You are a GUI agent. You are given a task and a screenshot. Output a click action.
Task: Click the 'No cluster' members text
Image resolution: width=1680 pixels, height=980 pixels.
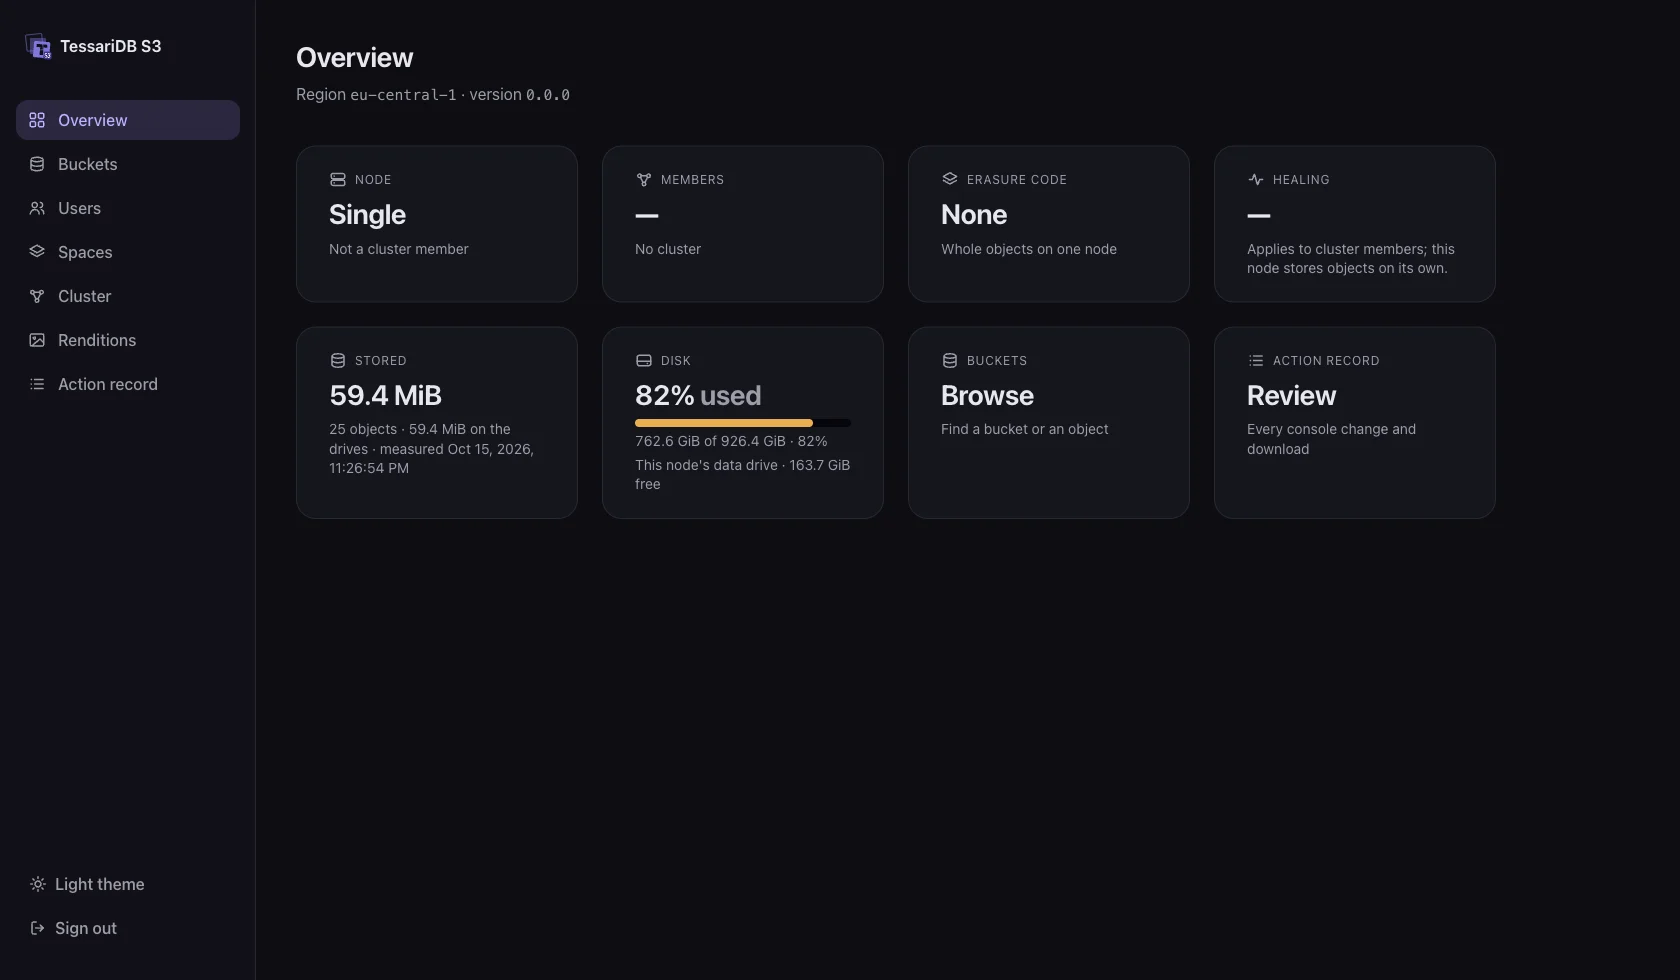pos(668,249)
